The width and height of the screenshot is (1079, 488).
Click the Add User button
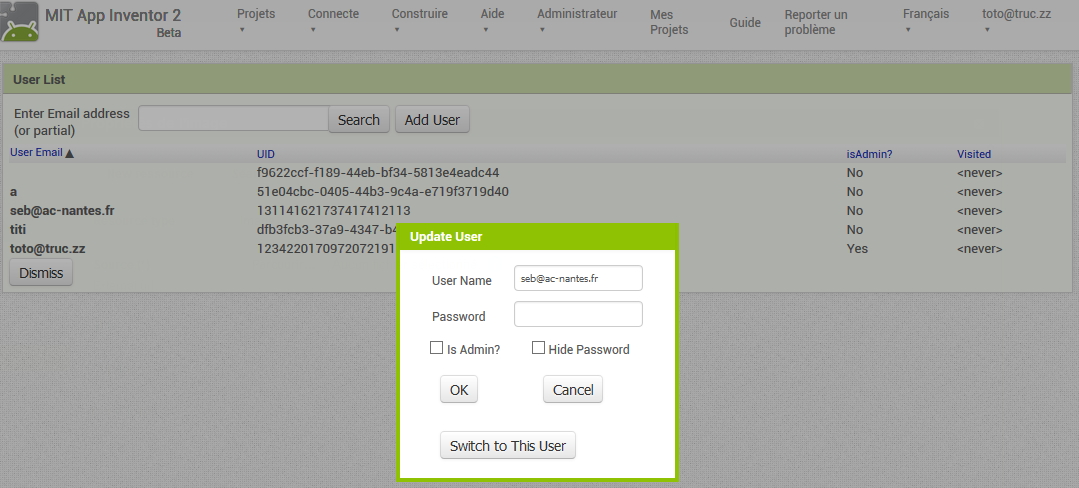[x=432, y=120]
